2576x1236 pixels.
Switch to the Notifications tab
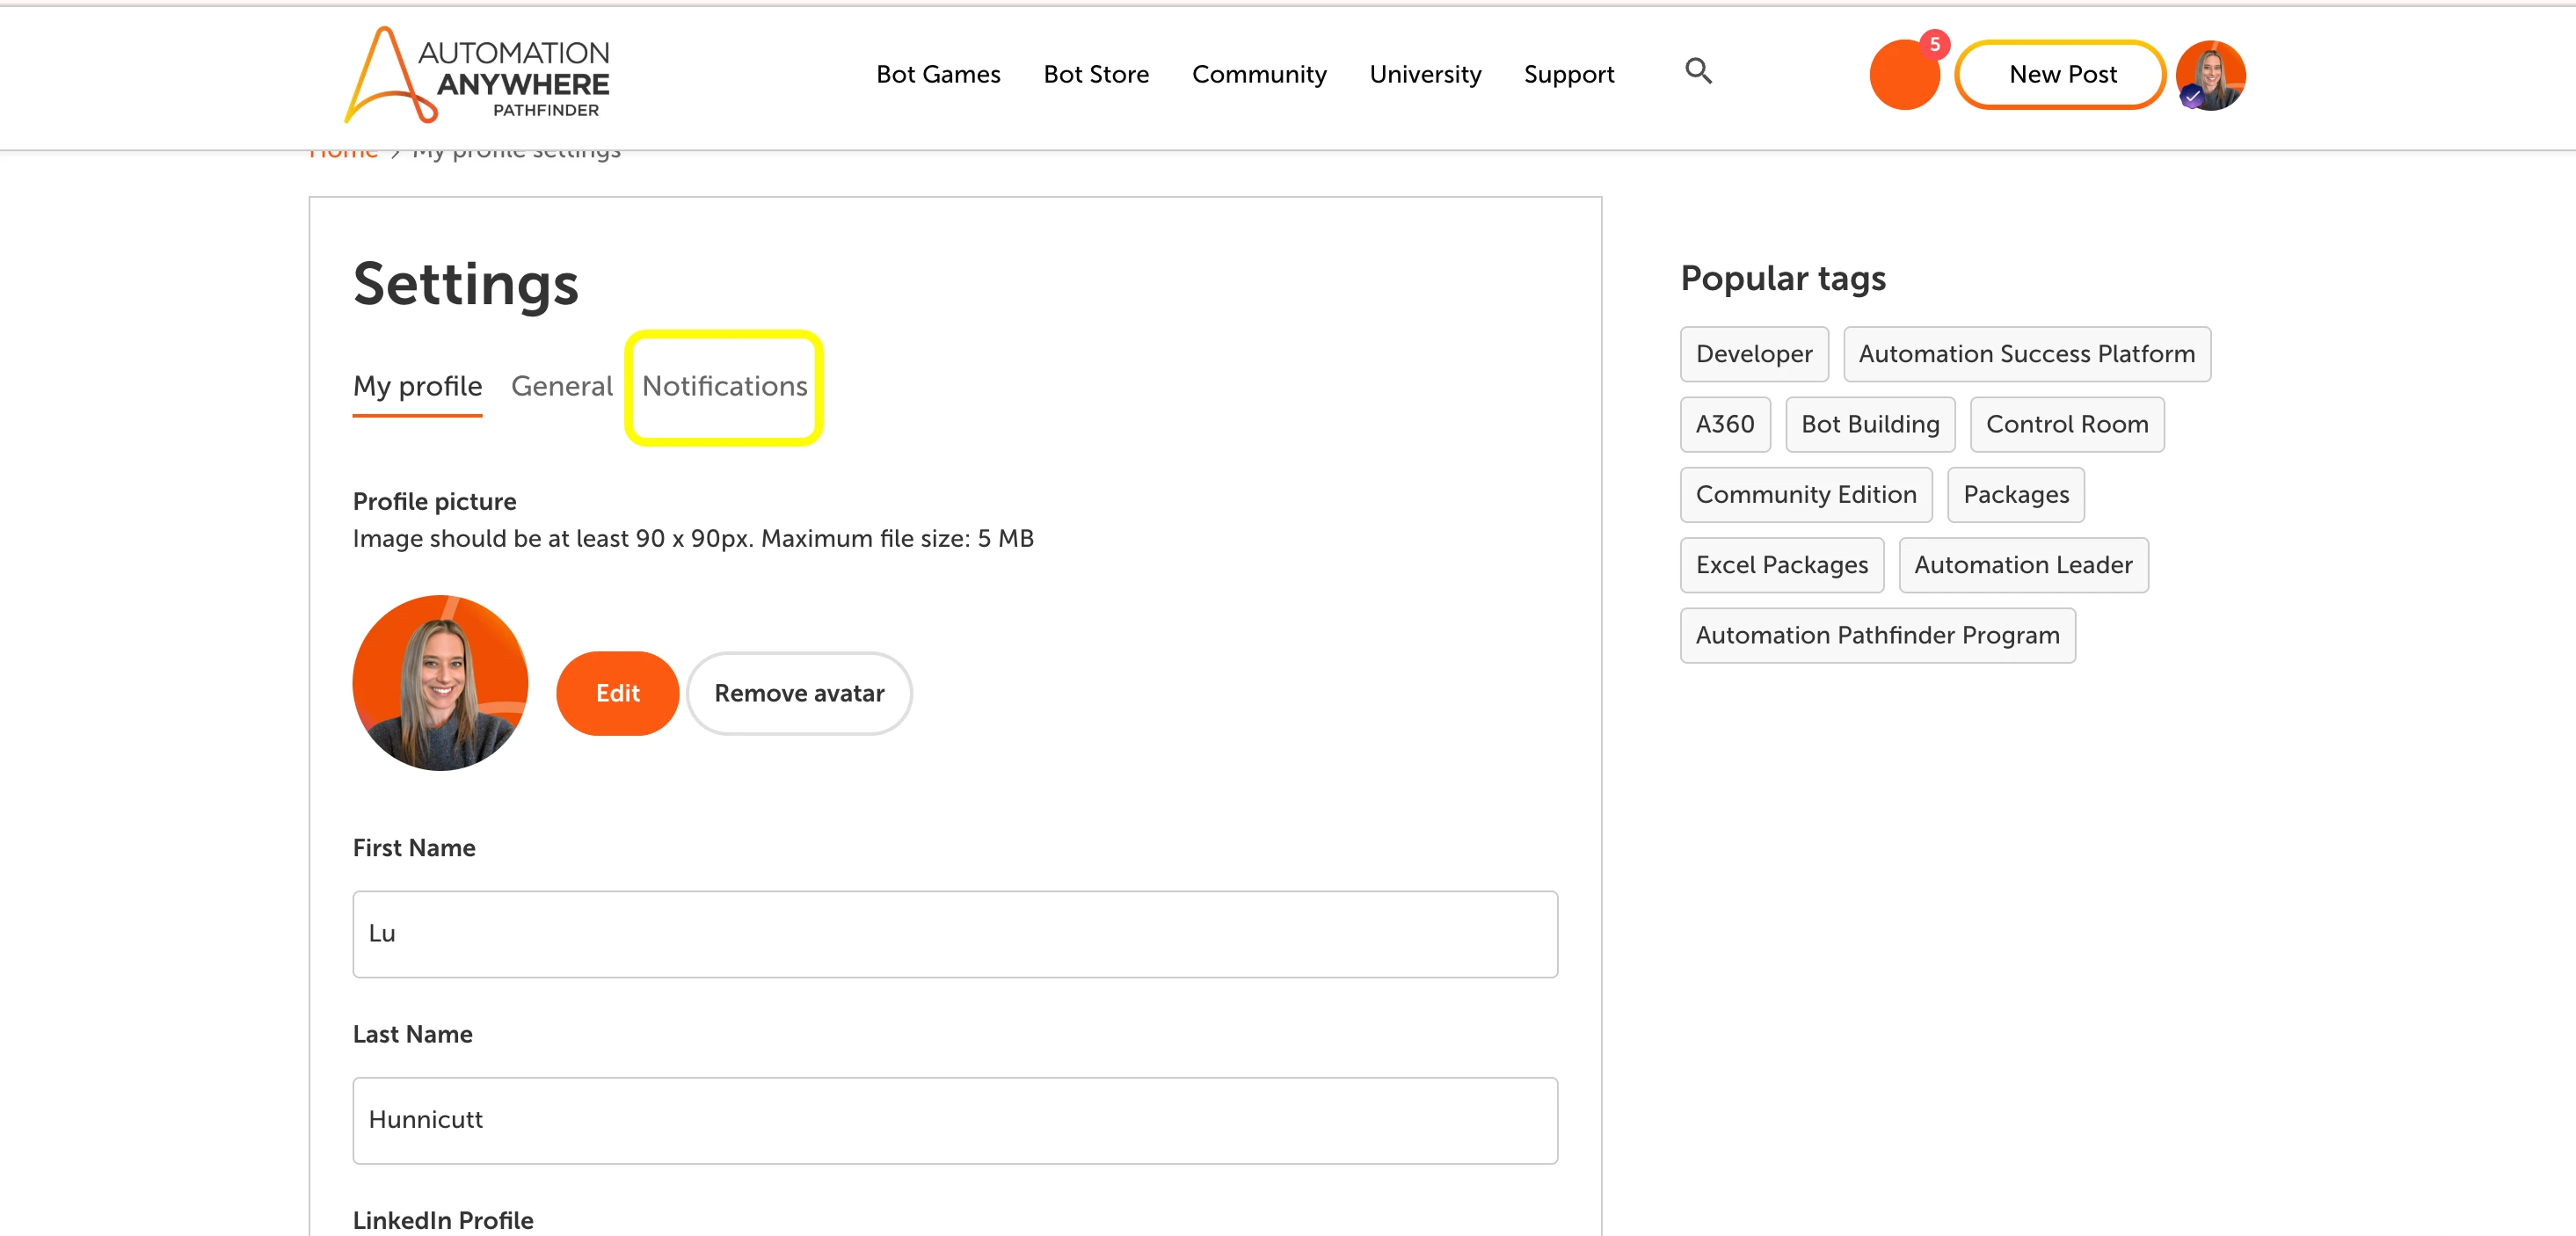click(724, 386)
